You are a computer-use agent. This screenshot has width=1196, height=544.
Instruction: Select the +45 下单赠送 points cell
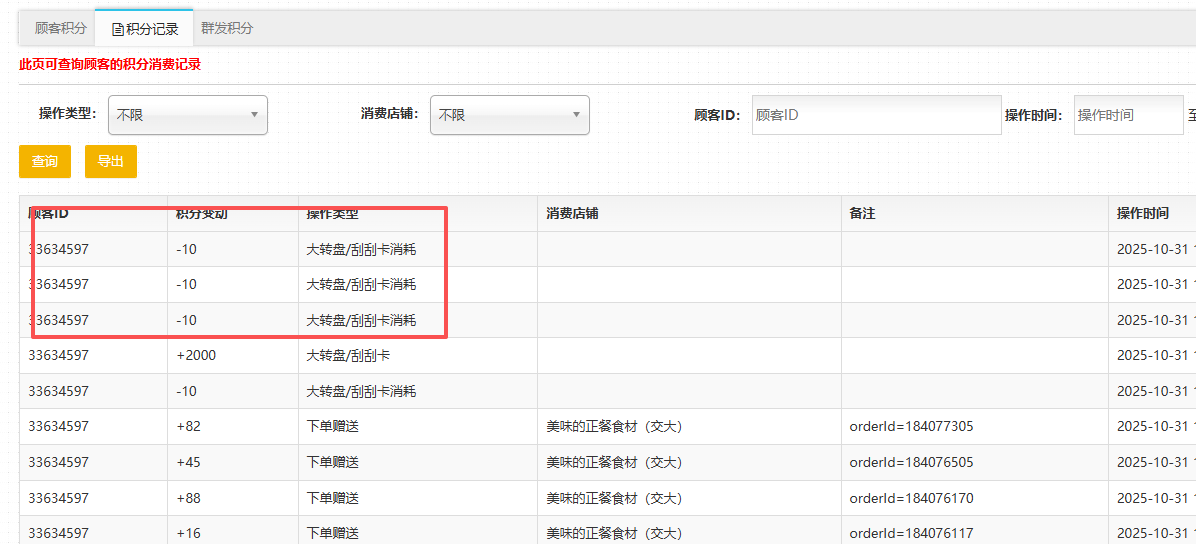click(x=188, y=462)
